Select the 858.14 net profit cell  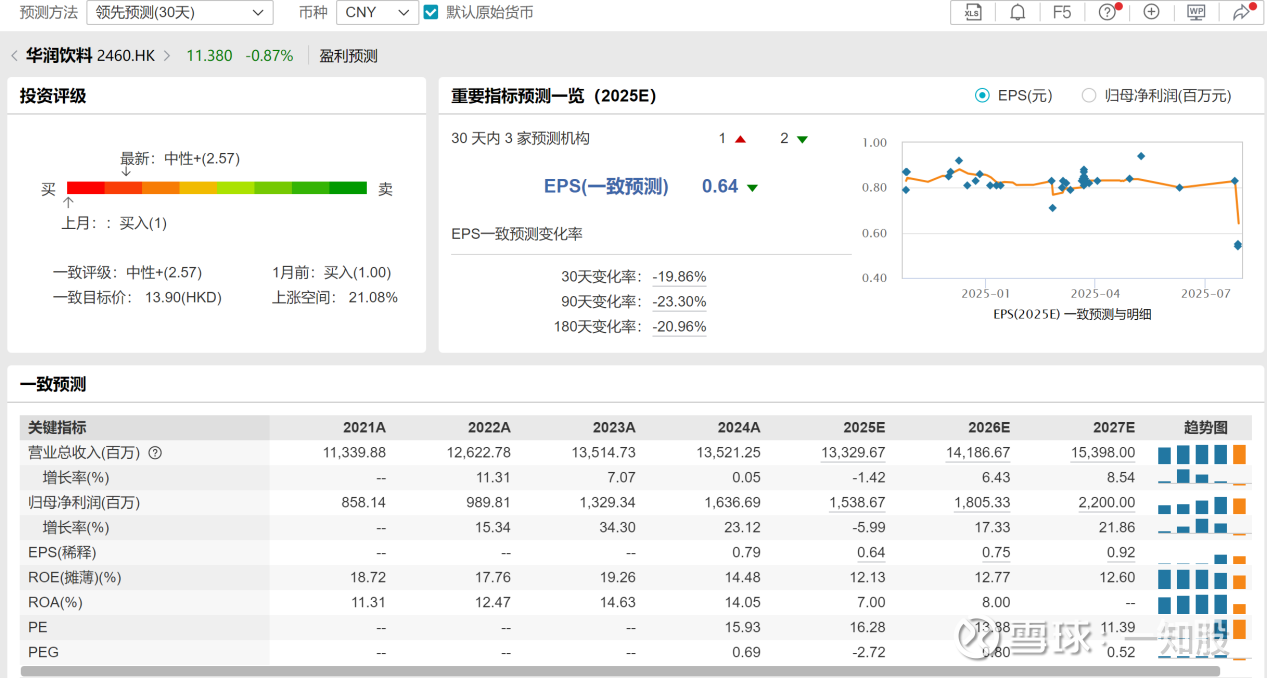coord(364,503)
